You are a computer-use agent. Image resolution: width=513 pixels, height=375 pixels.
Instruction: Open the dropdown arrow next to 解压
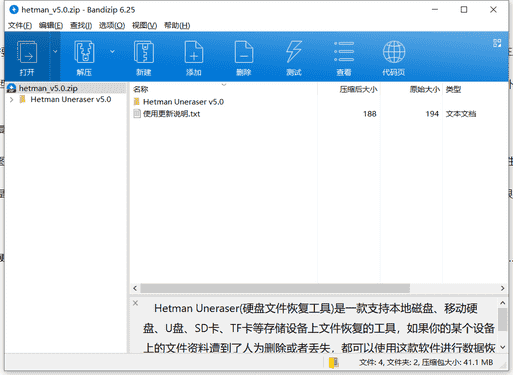coord(112,51)
